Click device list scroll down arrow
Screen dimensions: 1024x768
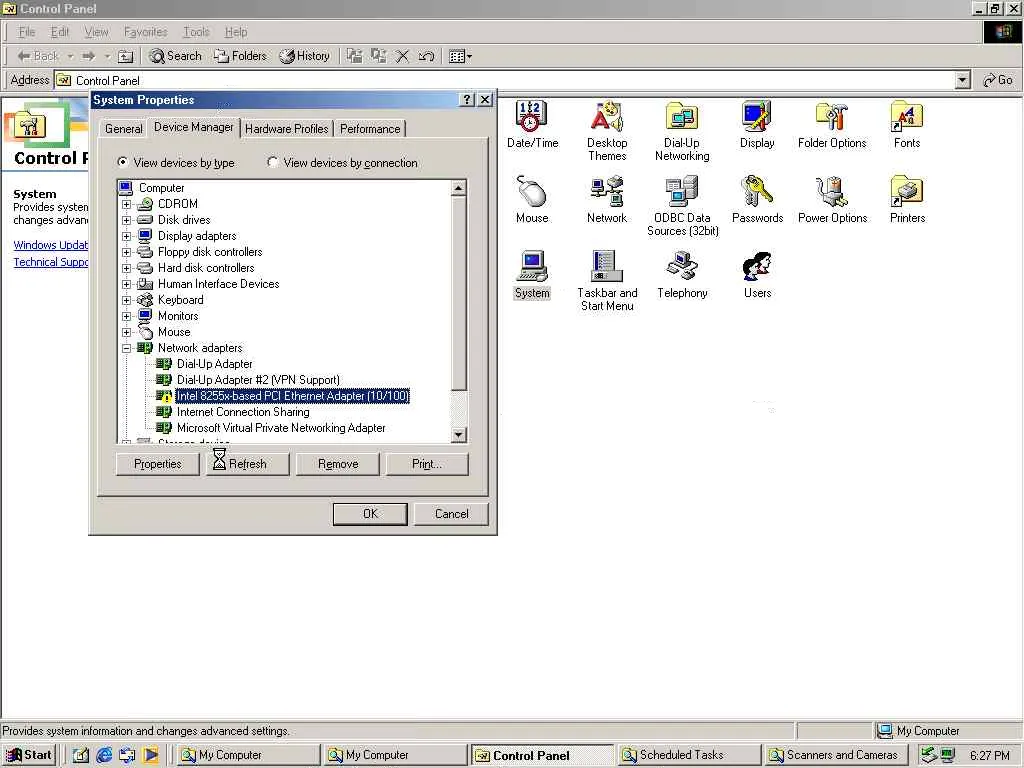point(459,435)
